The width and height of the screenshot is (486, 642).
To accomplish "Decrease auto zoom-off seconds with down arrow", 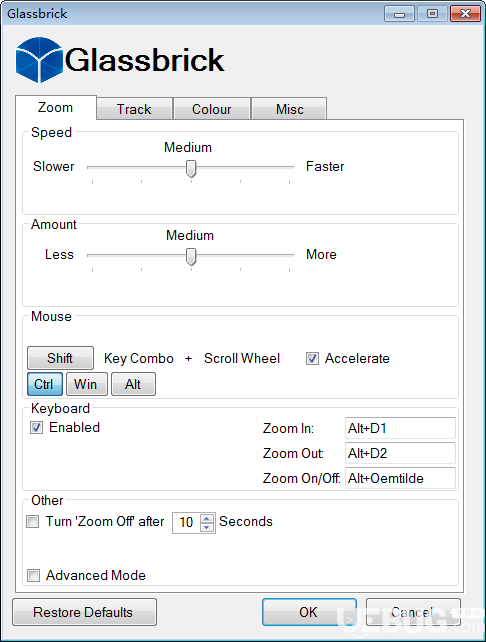I will [x=207, y=527].
